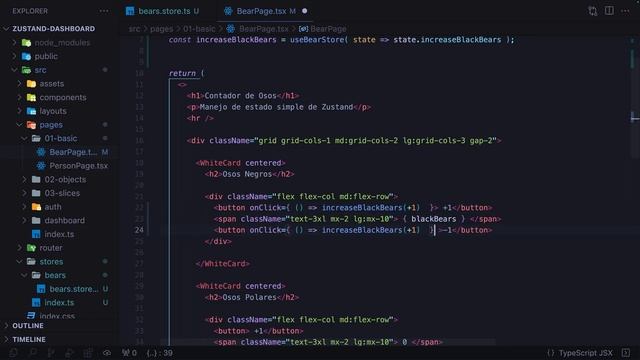This screenshot has width=640, height=360.
Task: Open Explorer panel more actions ellipsis
Action: [104, 11]
